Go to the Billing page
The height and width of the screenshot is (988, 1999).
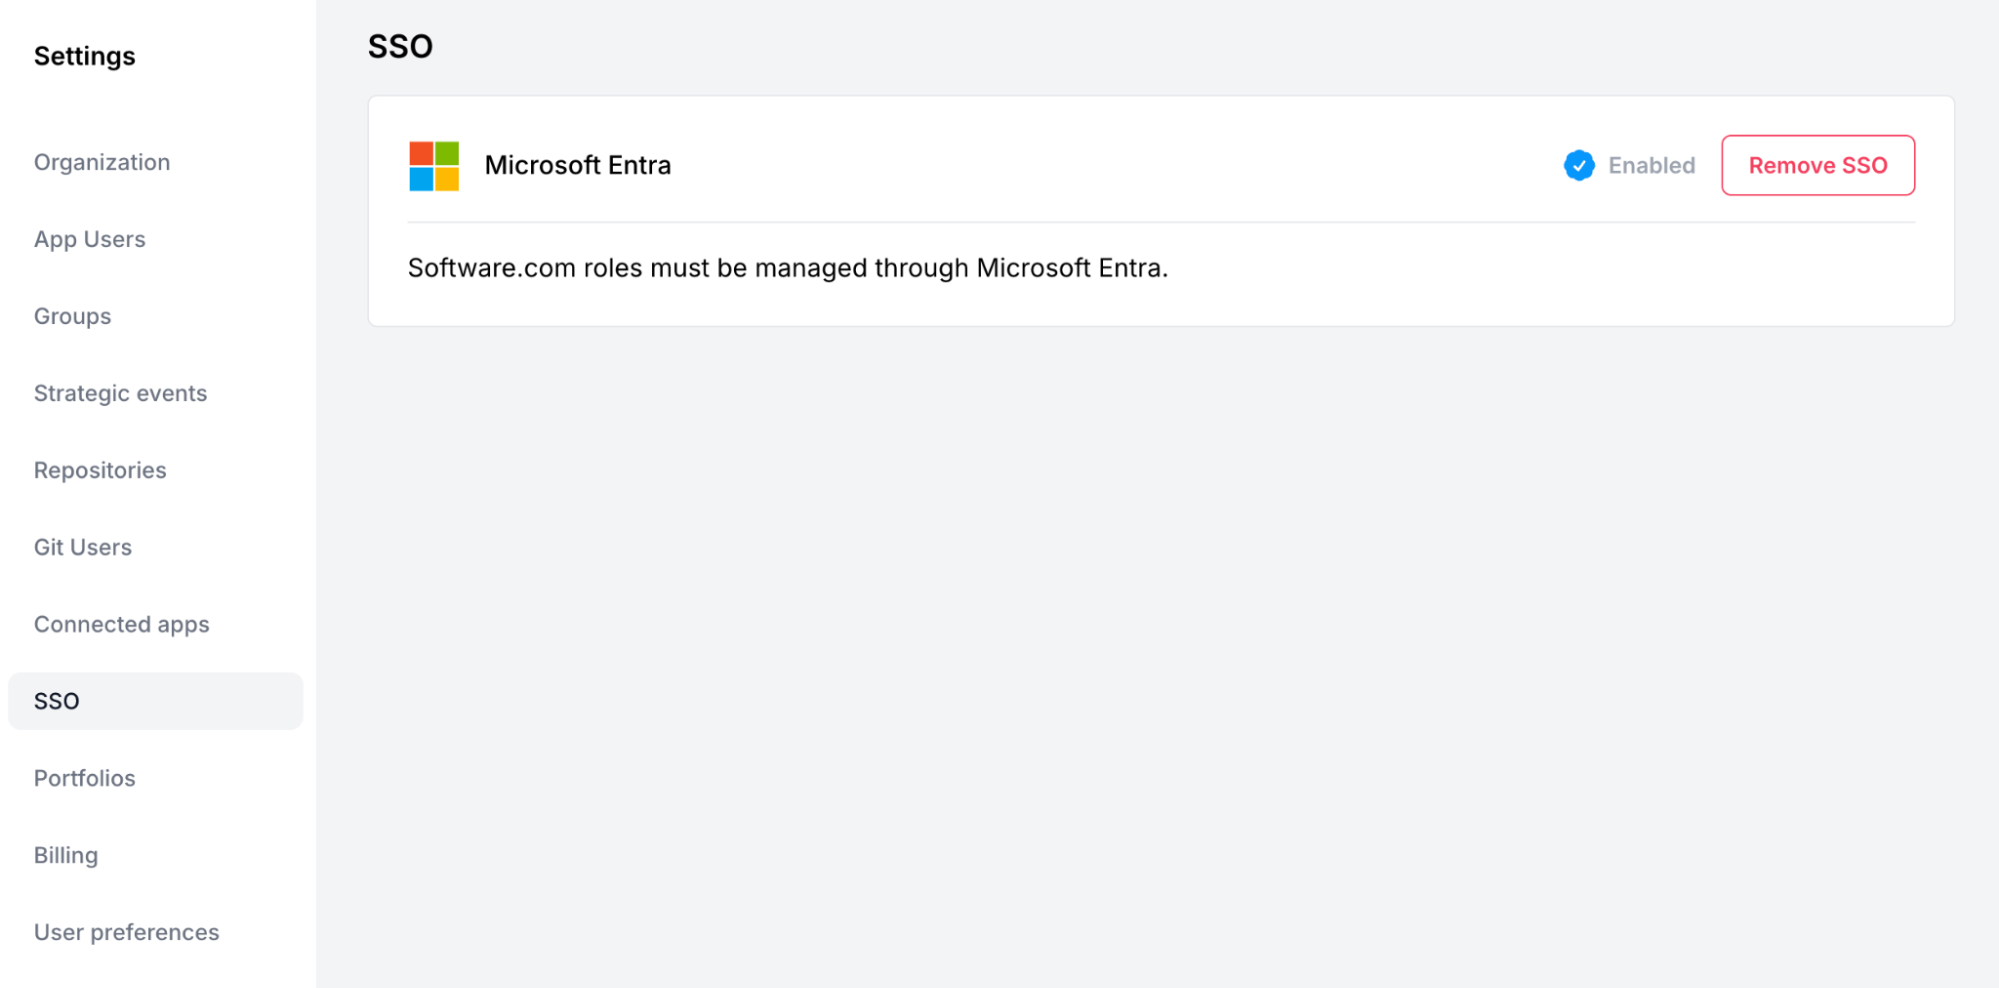pos(66,855)
